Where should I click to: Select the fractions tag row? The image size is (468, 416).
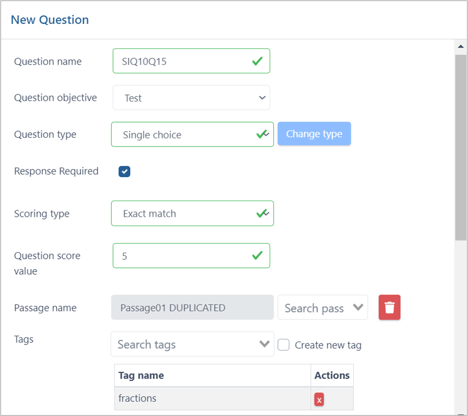click(234, 398)
